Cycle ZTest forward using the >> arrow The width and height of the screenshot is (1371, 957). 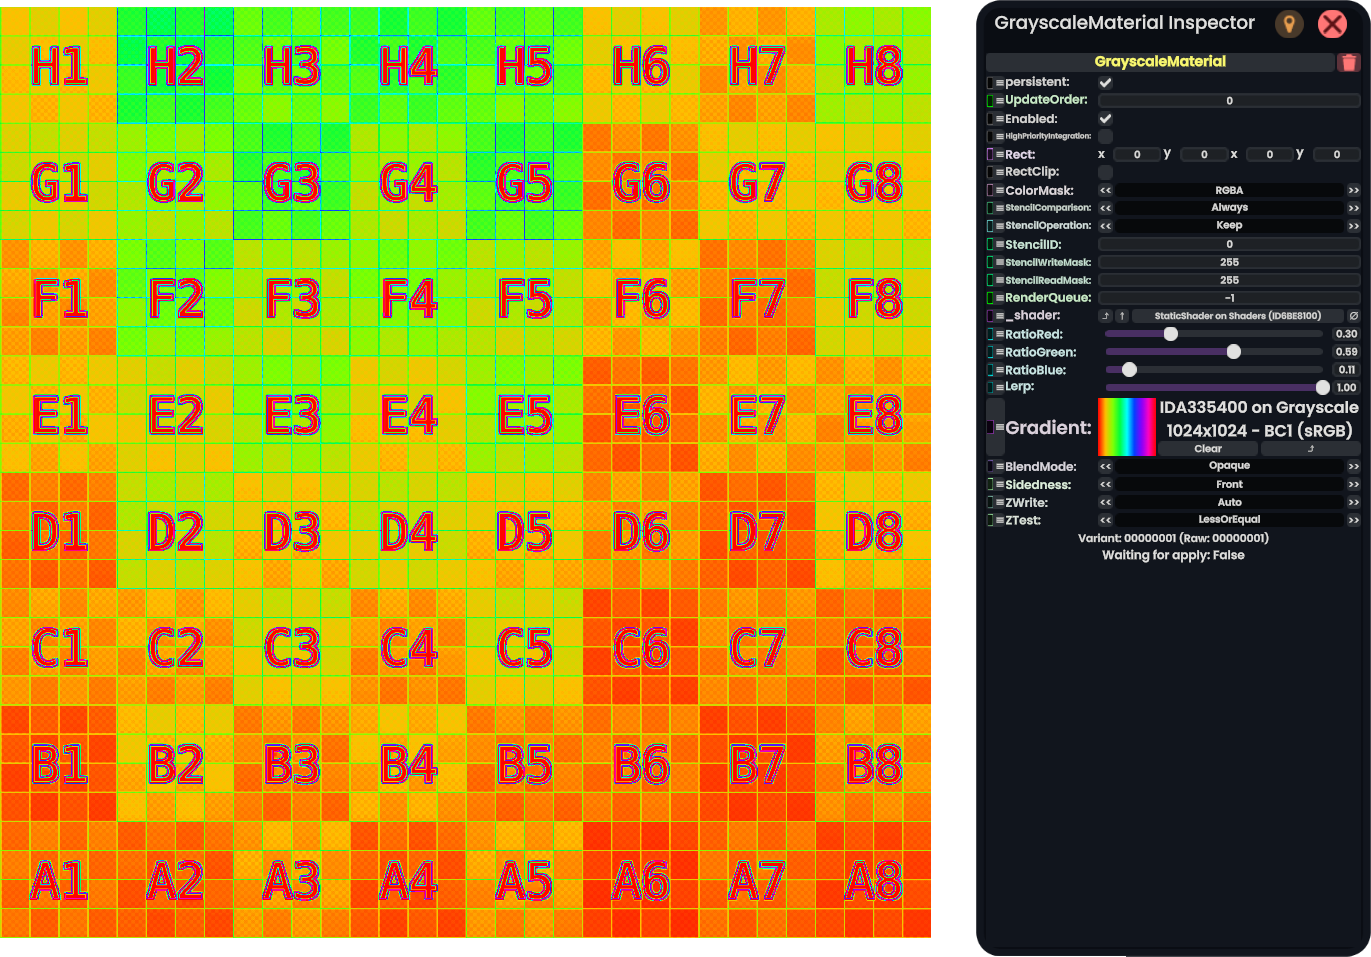(1353, 520)
